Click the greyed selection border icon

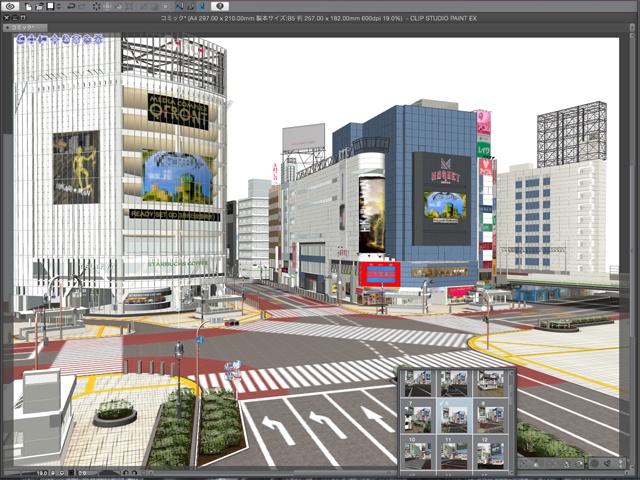(166, 7)
